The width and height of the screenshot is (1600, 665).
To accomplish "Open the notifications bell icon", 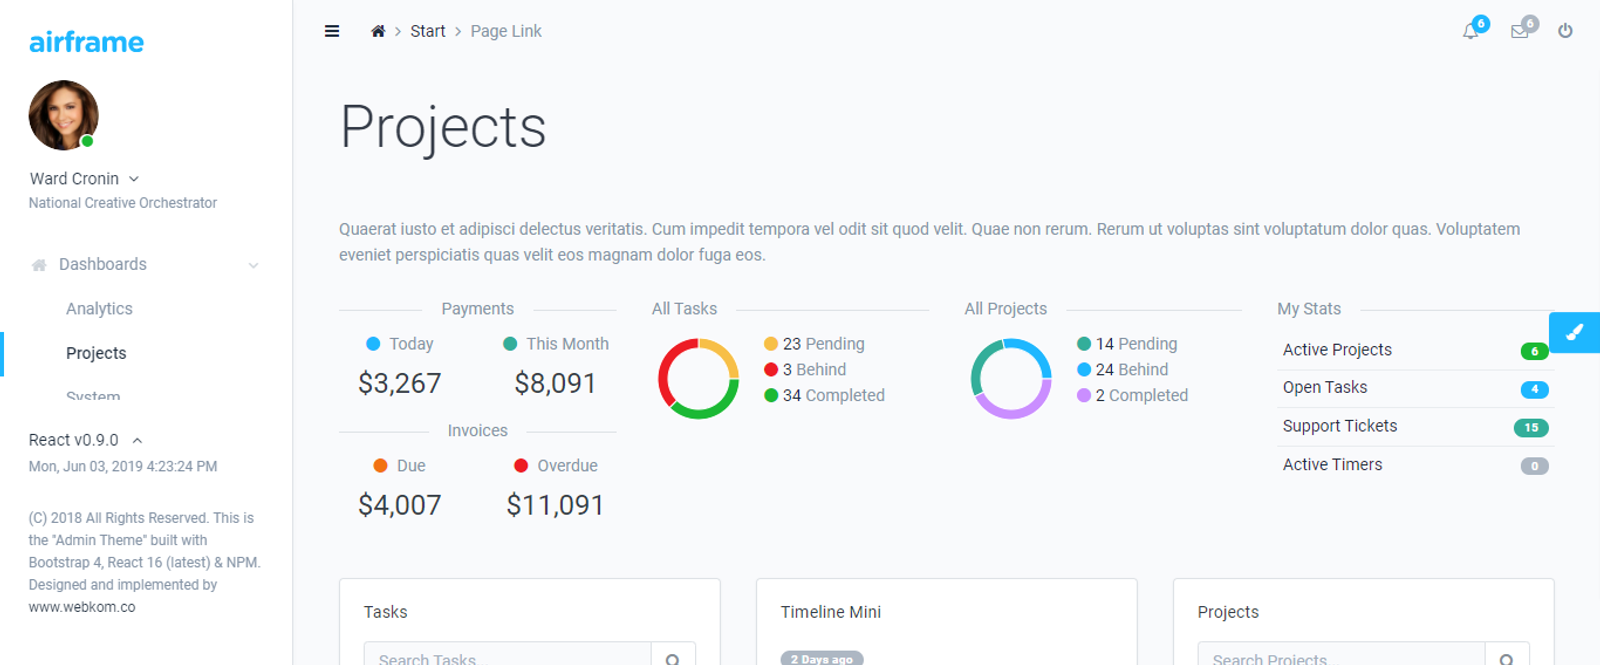I will click(x=1470, y=31).
